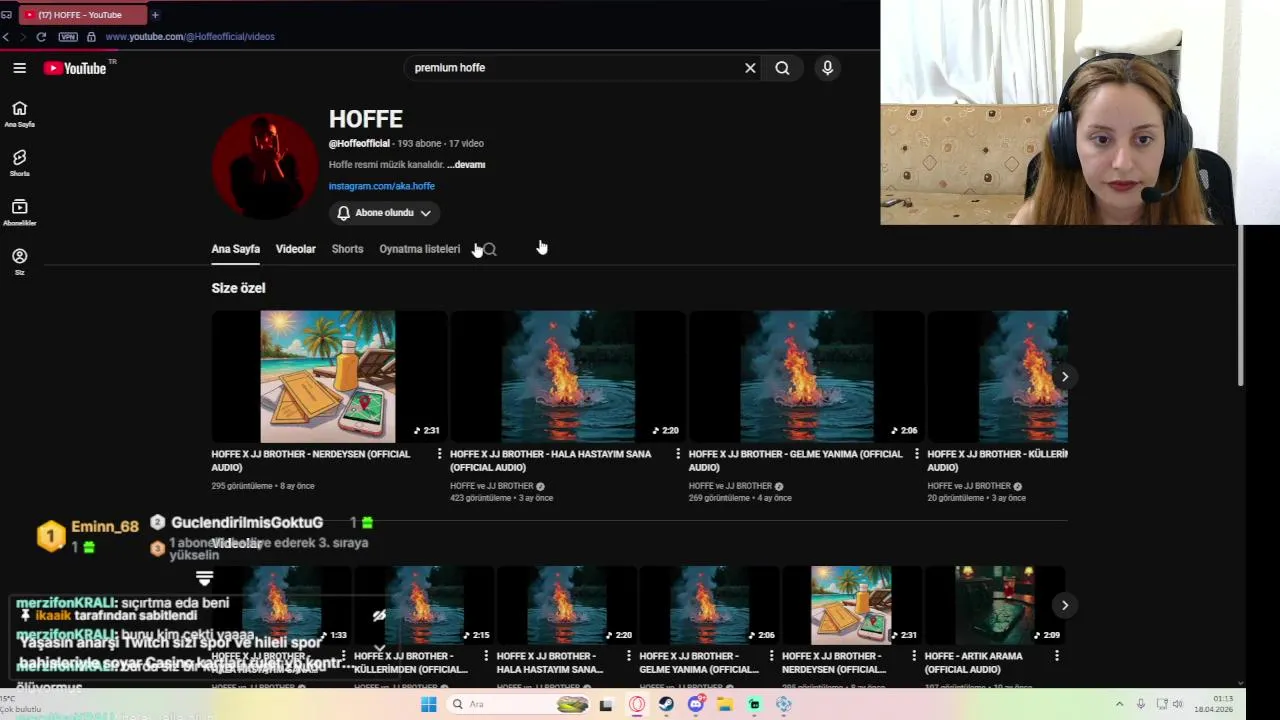This screenshot has height=720, width=1280.
Task: Click the YouTube URL in address bar
Action: click(x=190, y=37)
